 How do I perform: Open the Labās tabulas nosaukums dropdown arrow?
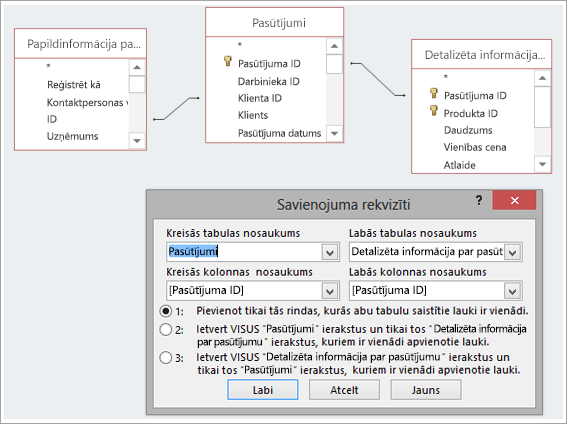click(513, 252)
